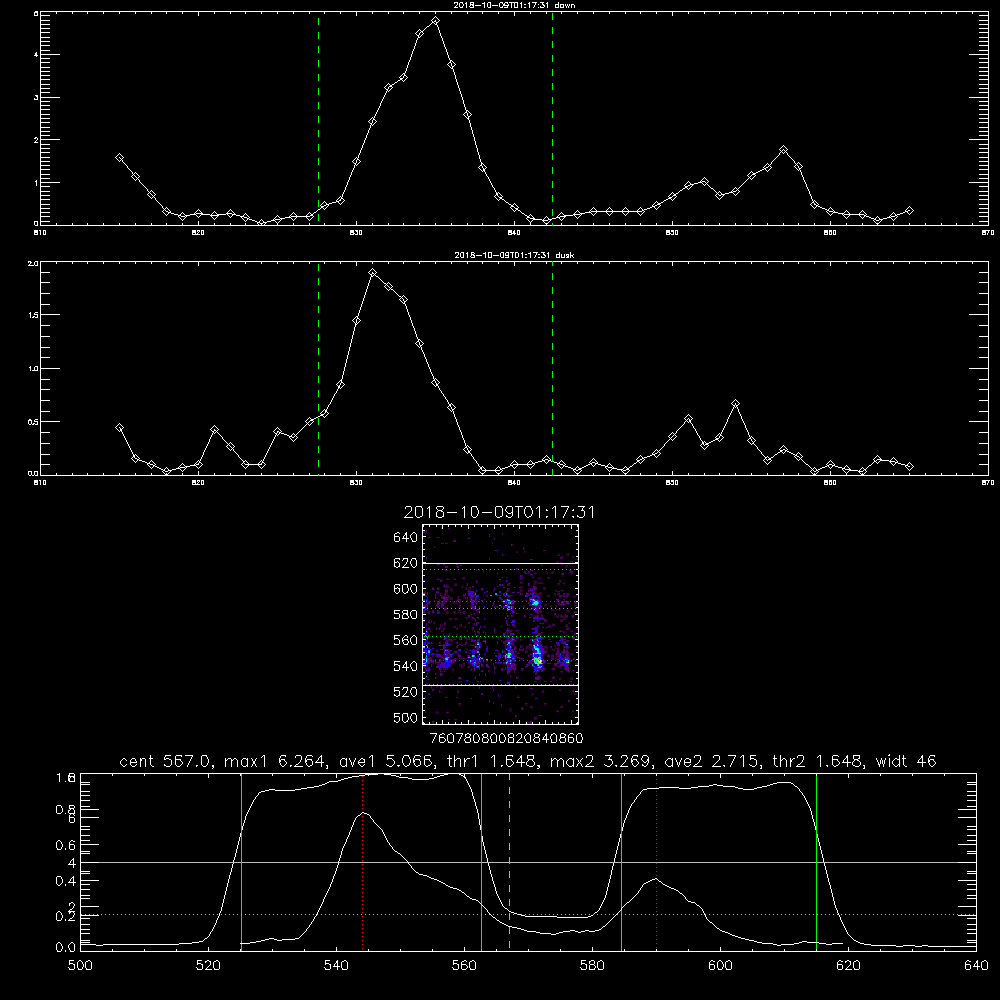Screen dimensions: 1000x1000
Task: Click the 'cent 567.0' value in stats line
Action: [x=166, y=761]
